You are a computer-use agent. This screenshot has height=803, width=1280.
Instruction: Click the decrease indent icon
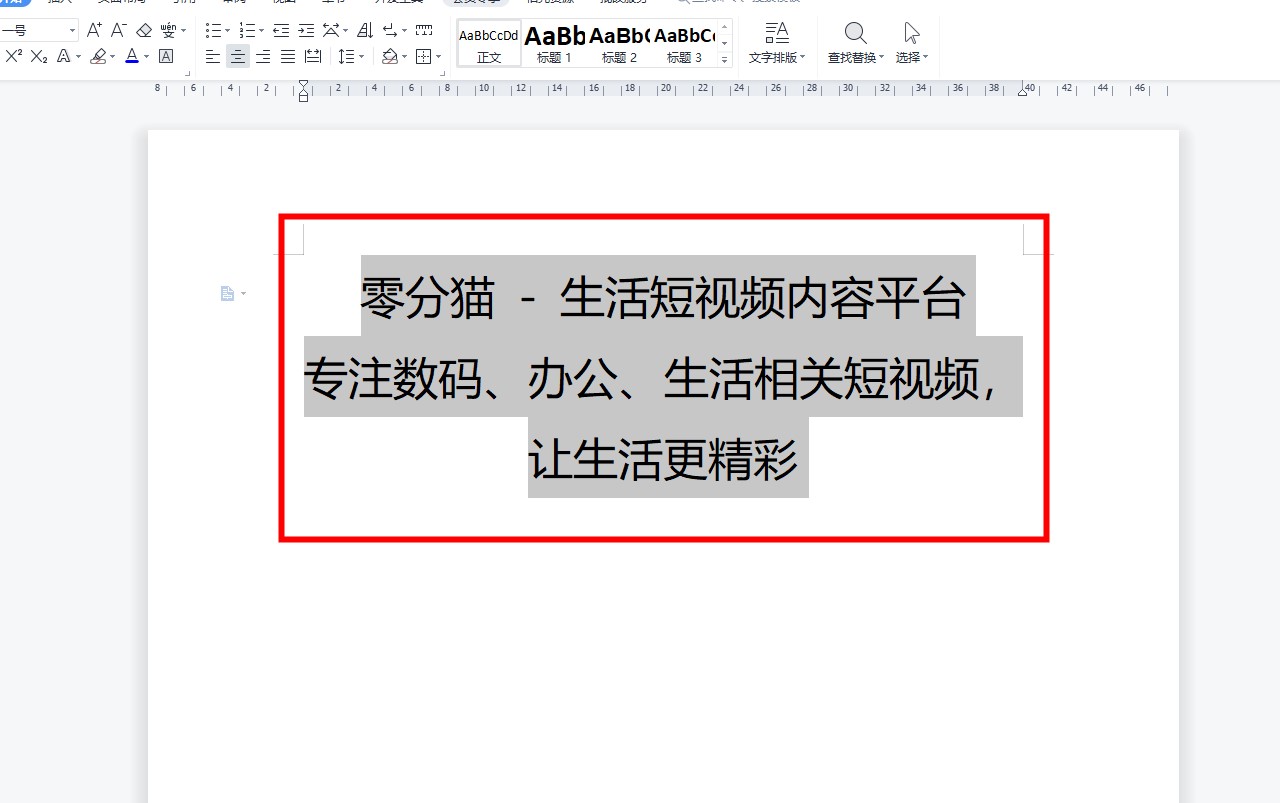pos(281,31)
